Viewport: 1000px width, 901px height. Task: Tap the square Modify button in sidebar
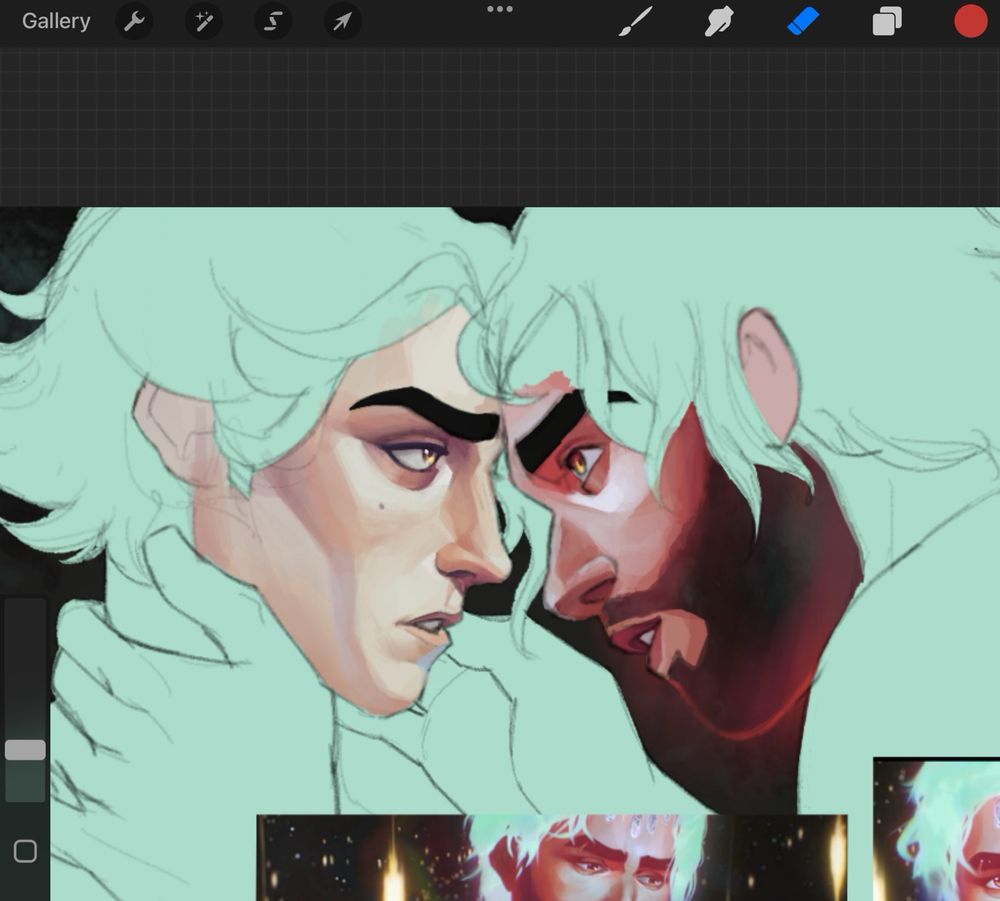(25, 851)
